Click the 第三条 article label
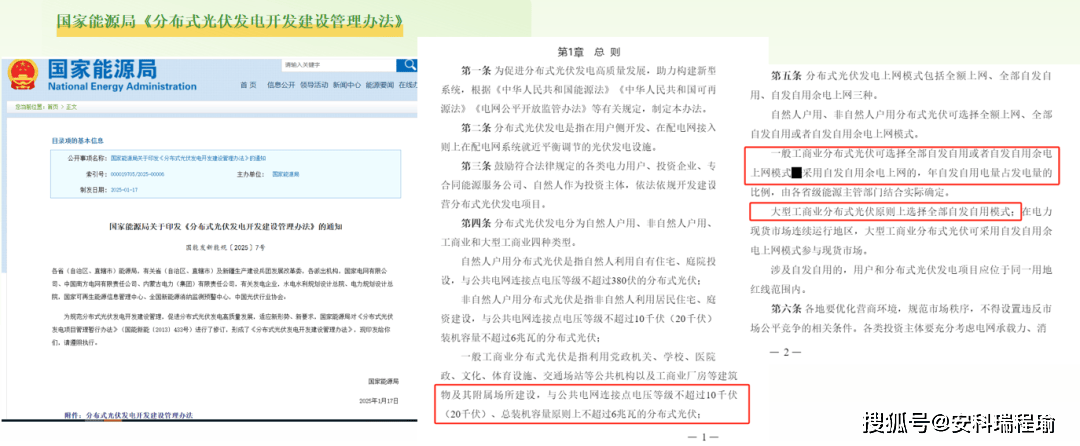This screenshot has width=1080, height=446. (x=476, y=166)
